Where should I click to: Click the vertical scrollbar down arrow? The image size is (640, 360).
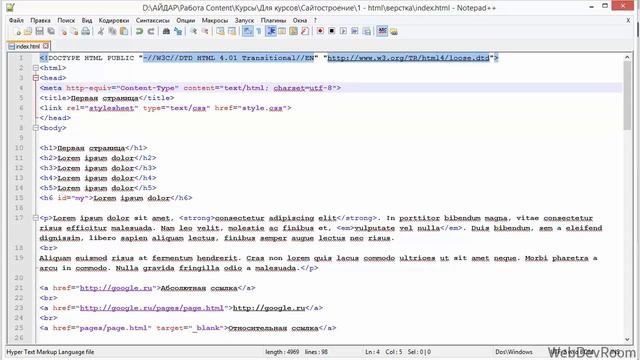click(627, 339)
